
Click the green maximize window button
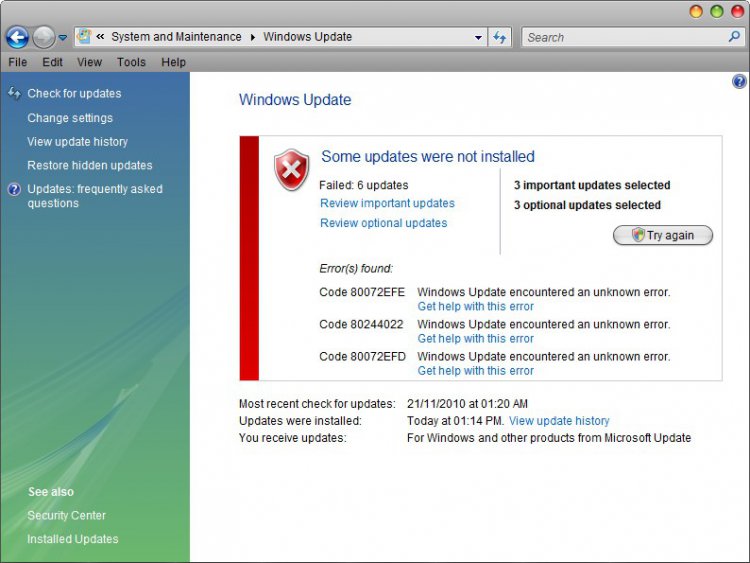pyautogui.click(x=717, y=11)
